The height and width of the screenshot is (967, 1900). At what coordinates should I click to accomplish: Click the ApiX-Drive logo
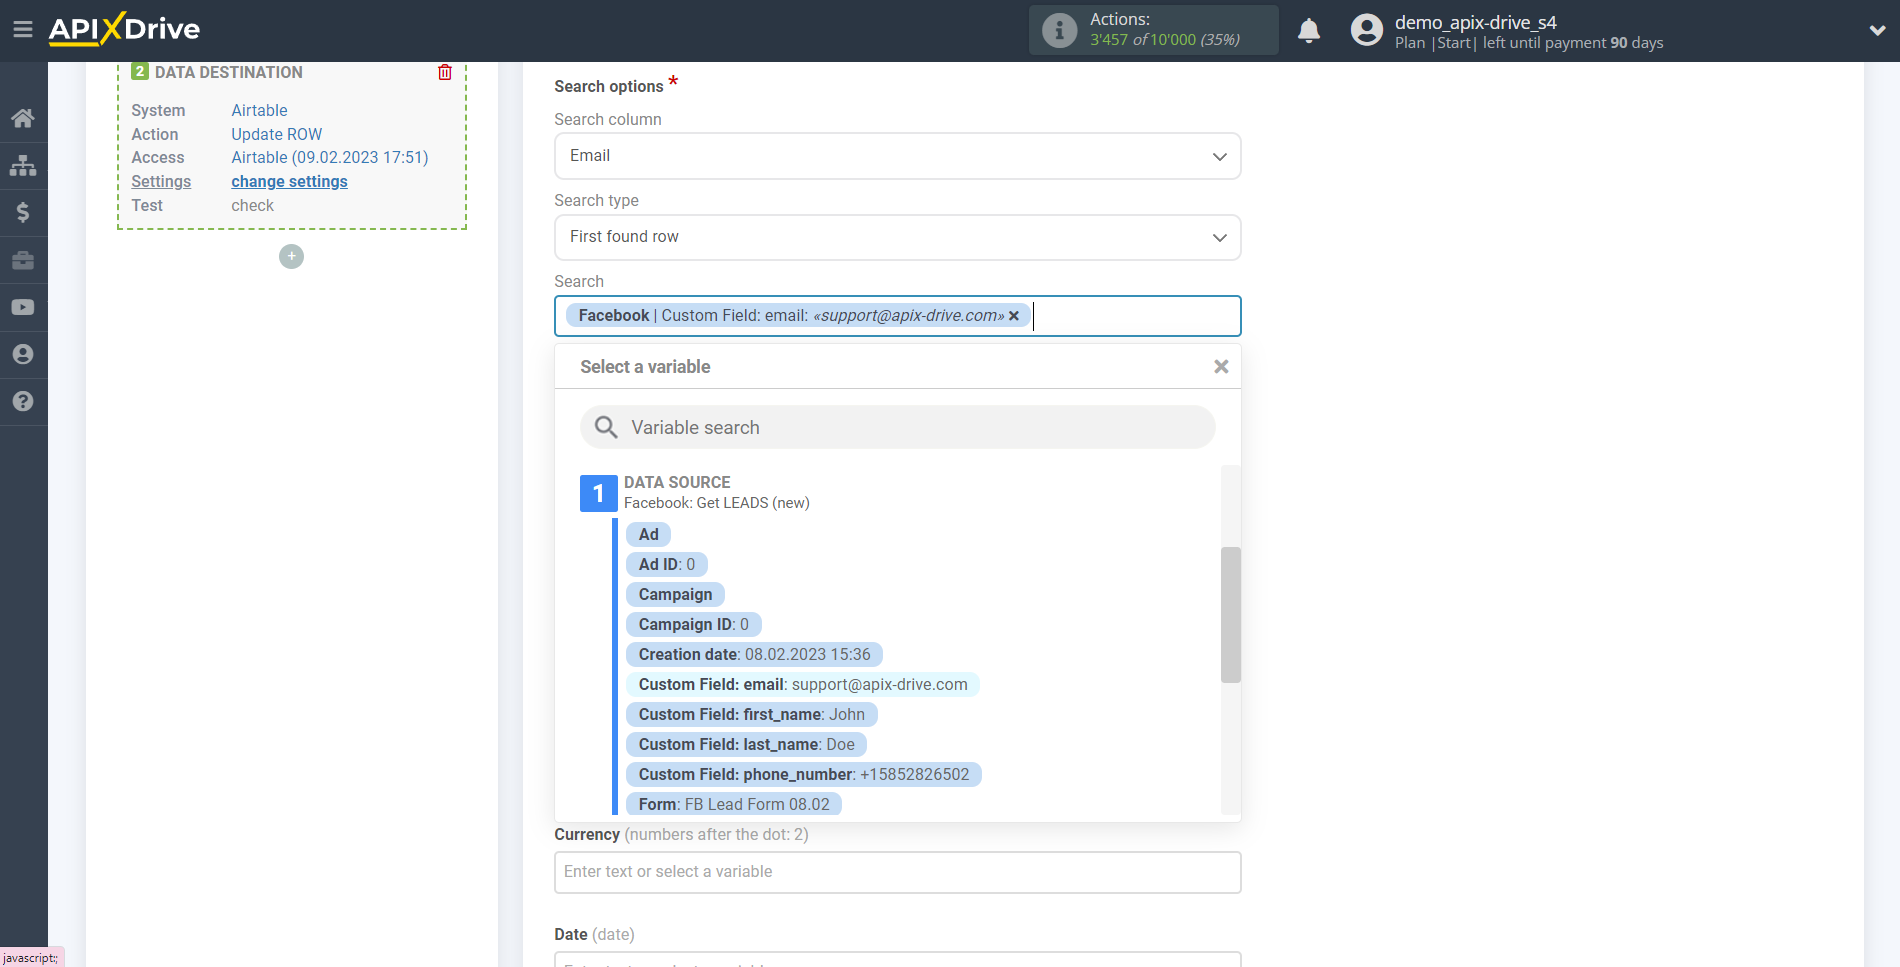(124, 29)
